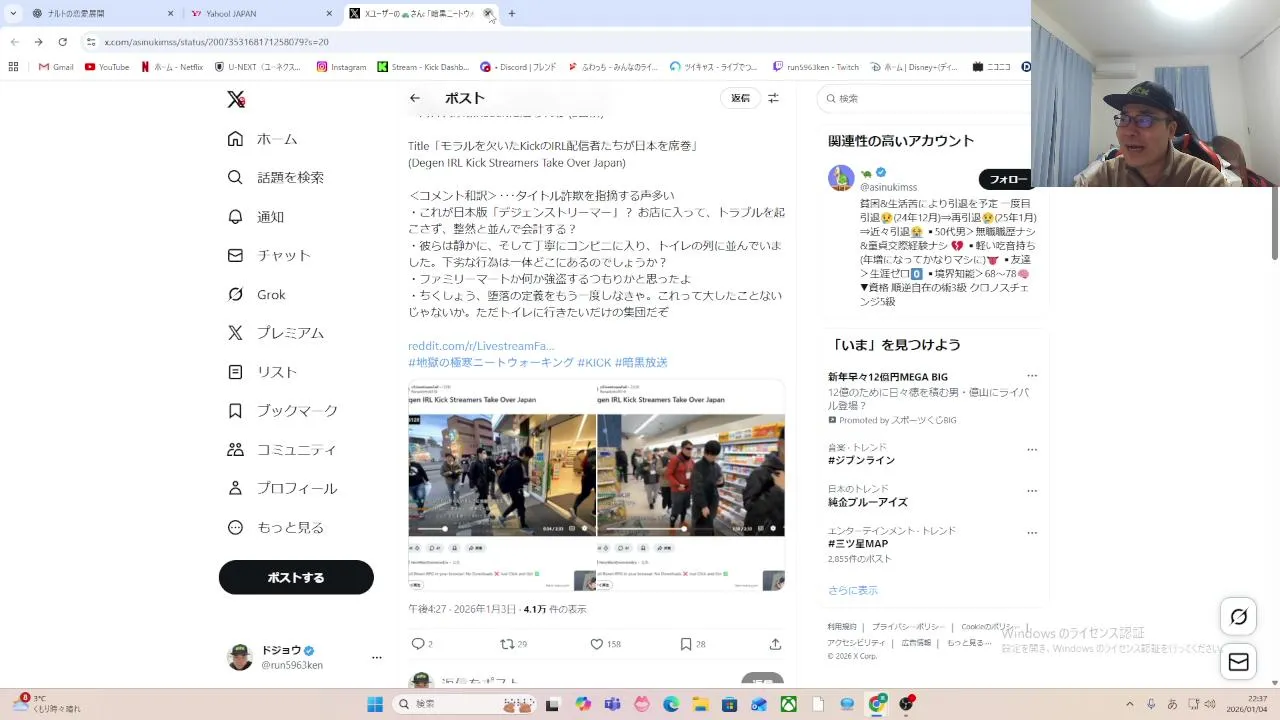This screenshot has width=1280, height=720.
Task: Expand もっと見る sidebar menu
Action: click(275, 528)
